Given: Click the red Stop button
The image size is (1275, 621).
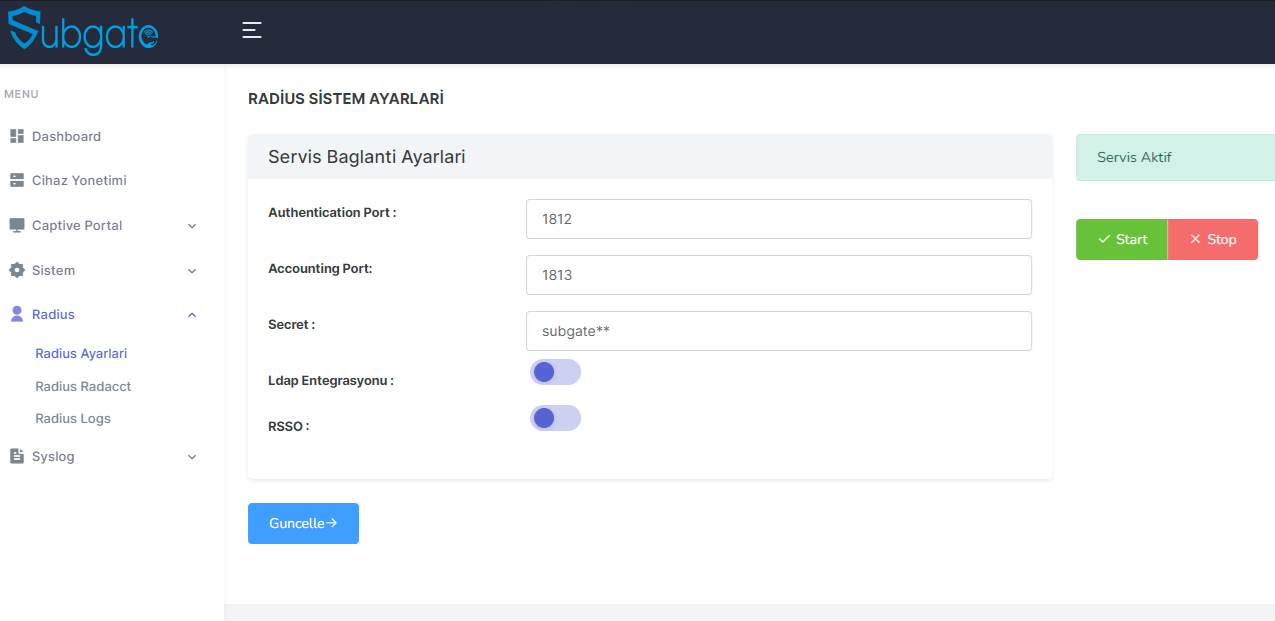Looking at the screenshot, I should point(1213,240).
